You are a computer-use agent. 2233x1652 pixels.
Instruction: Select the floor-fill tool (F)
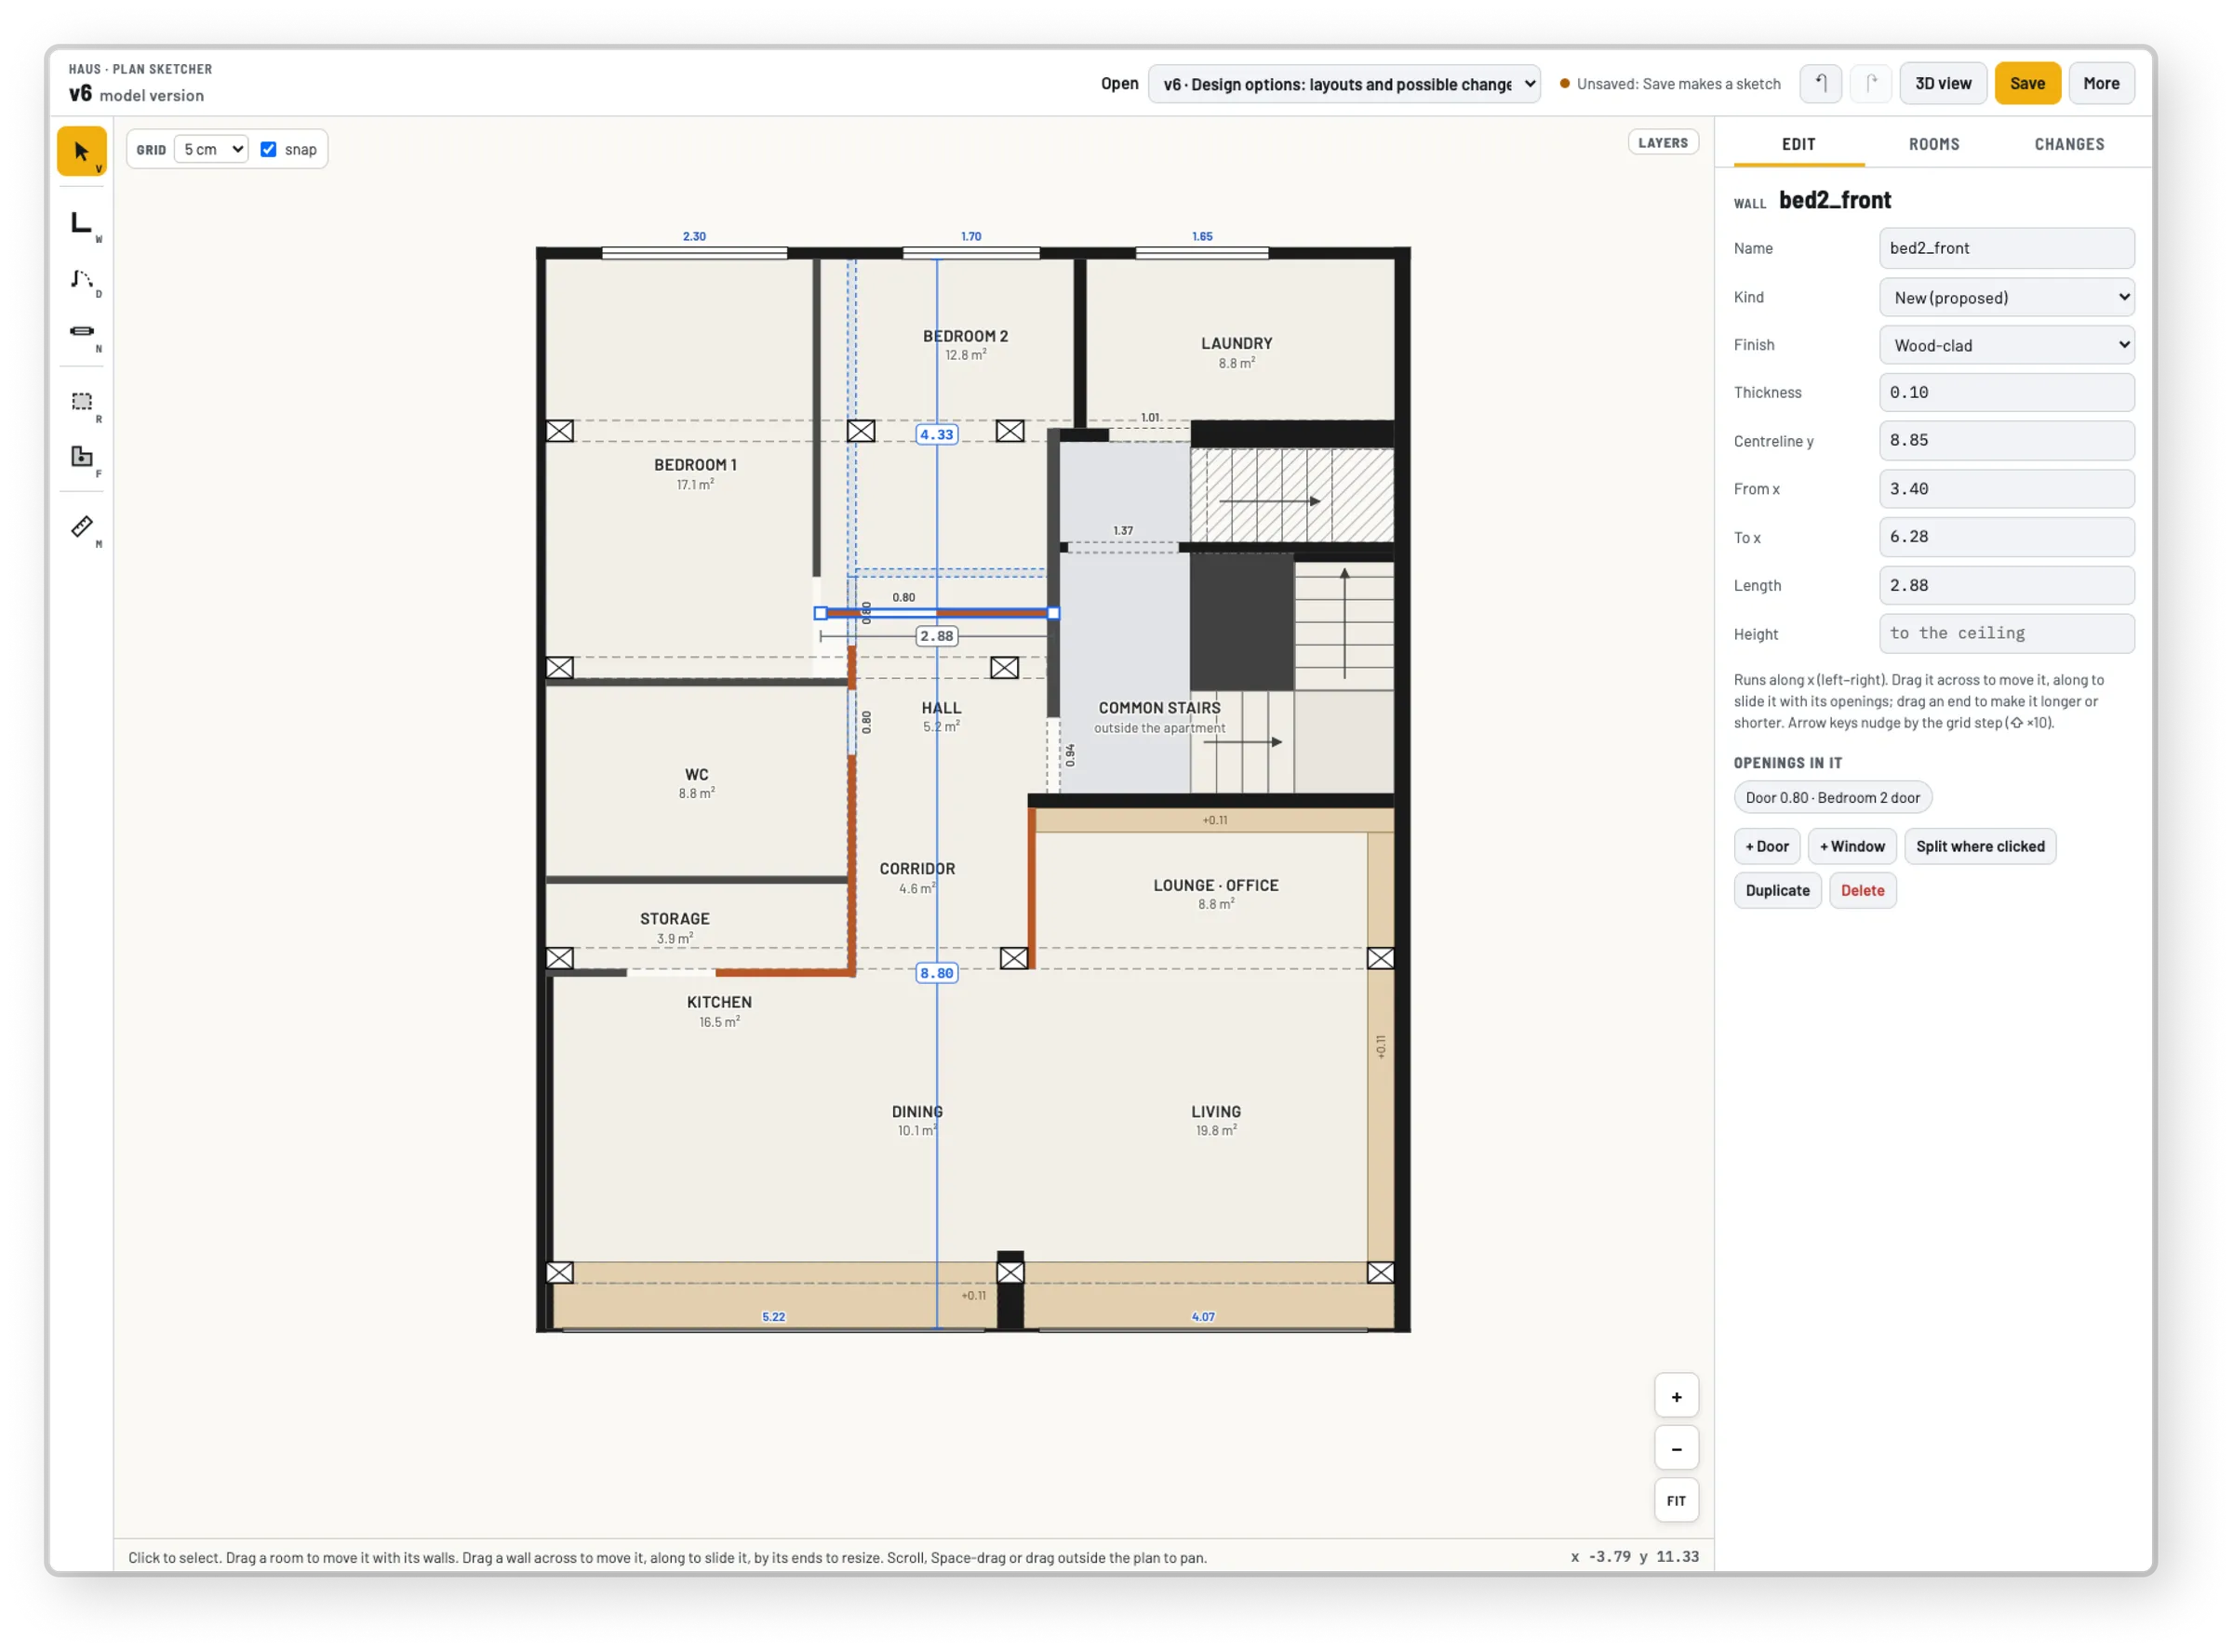coord(82,458)
